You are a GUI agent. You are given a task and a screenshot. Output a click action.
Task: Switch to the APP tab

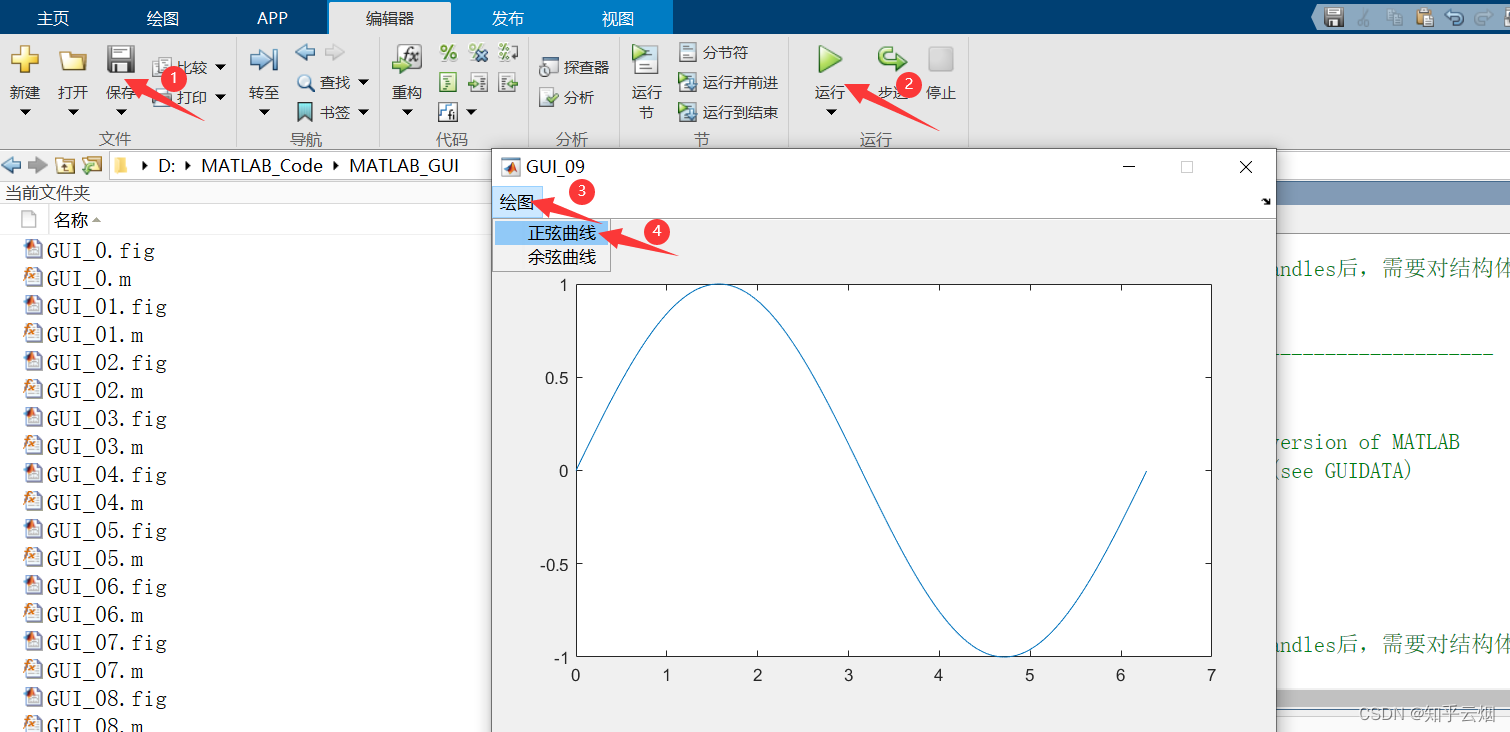272,18
